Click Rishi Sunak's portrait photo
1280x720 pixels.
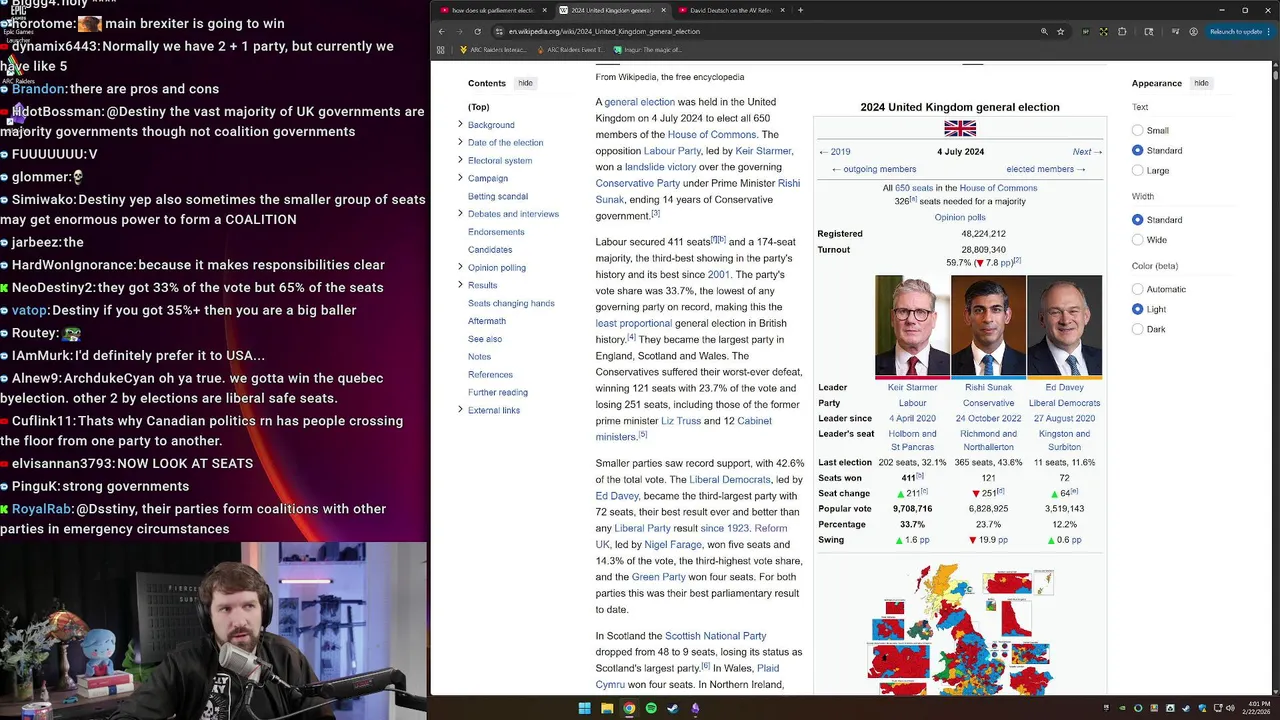pos(988,326)
